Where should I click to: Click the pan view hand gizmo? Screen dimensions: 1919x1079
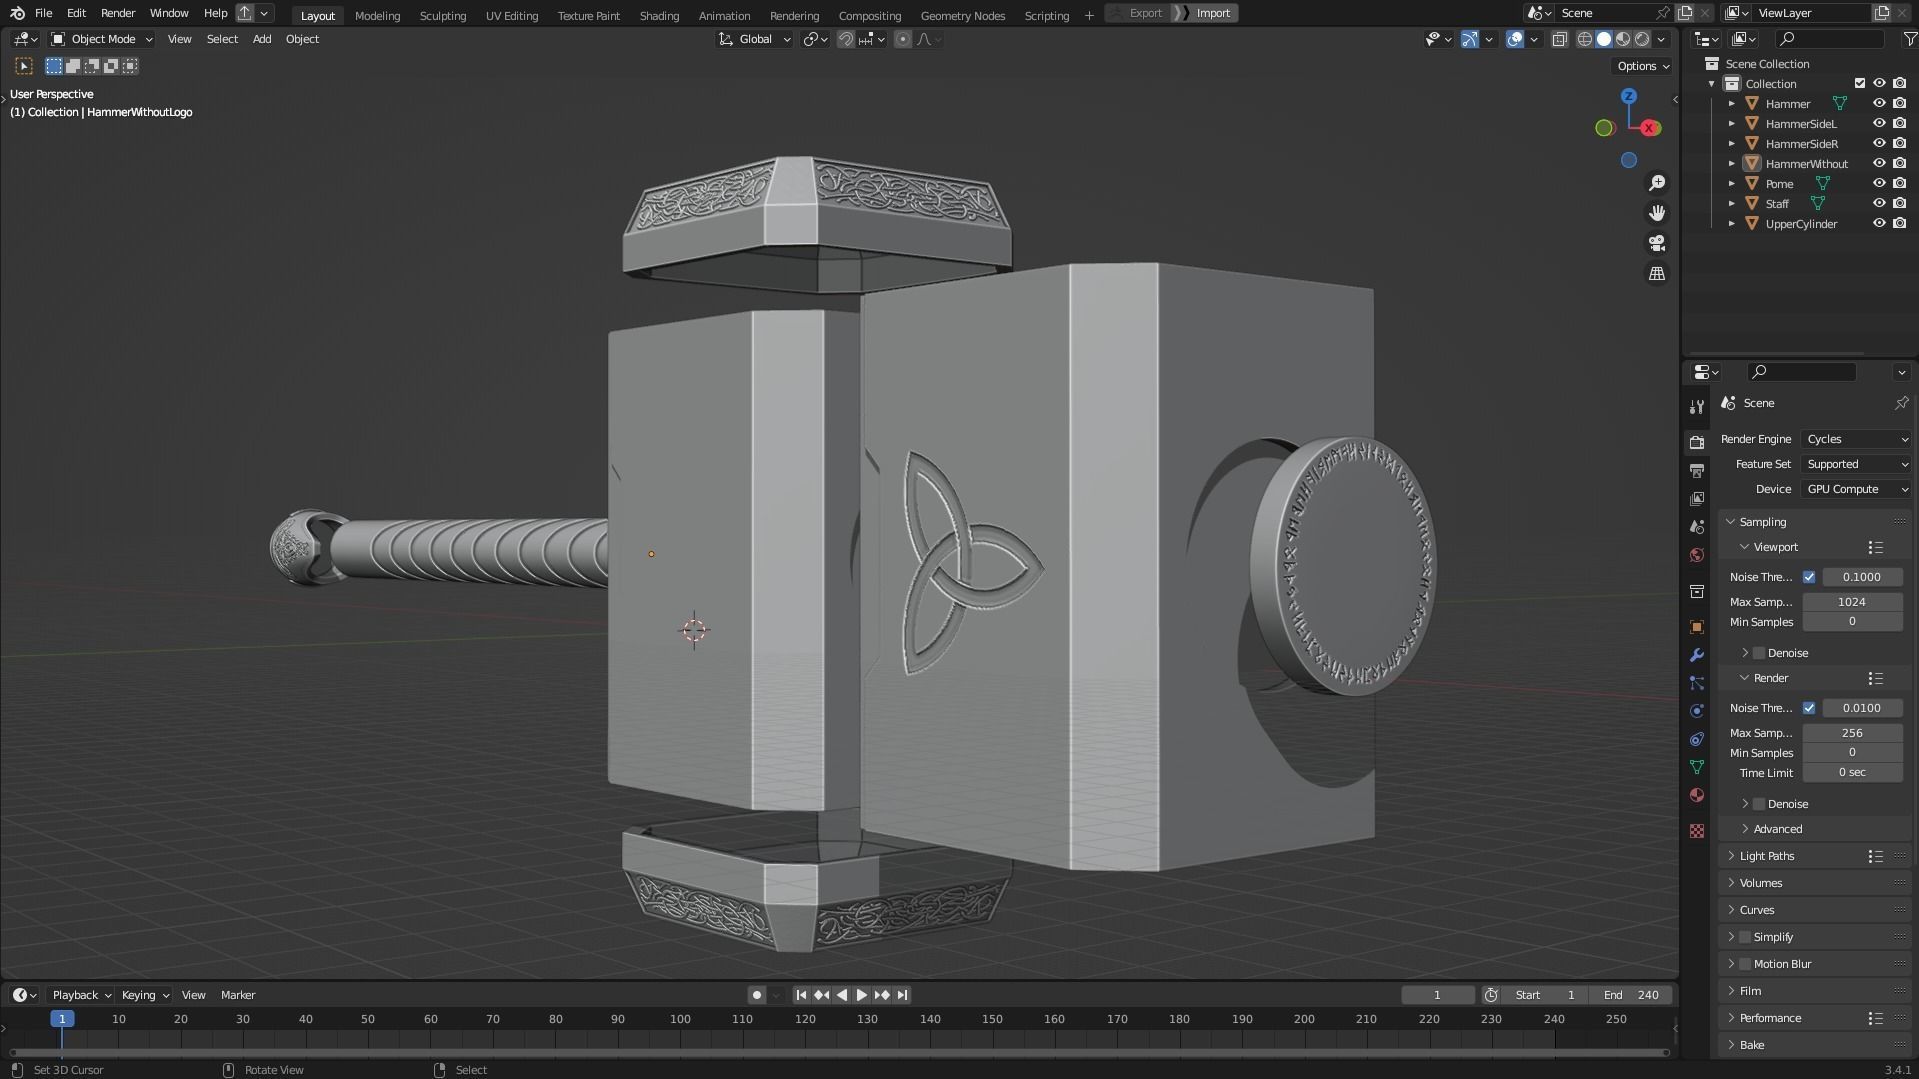(1657, 213)
